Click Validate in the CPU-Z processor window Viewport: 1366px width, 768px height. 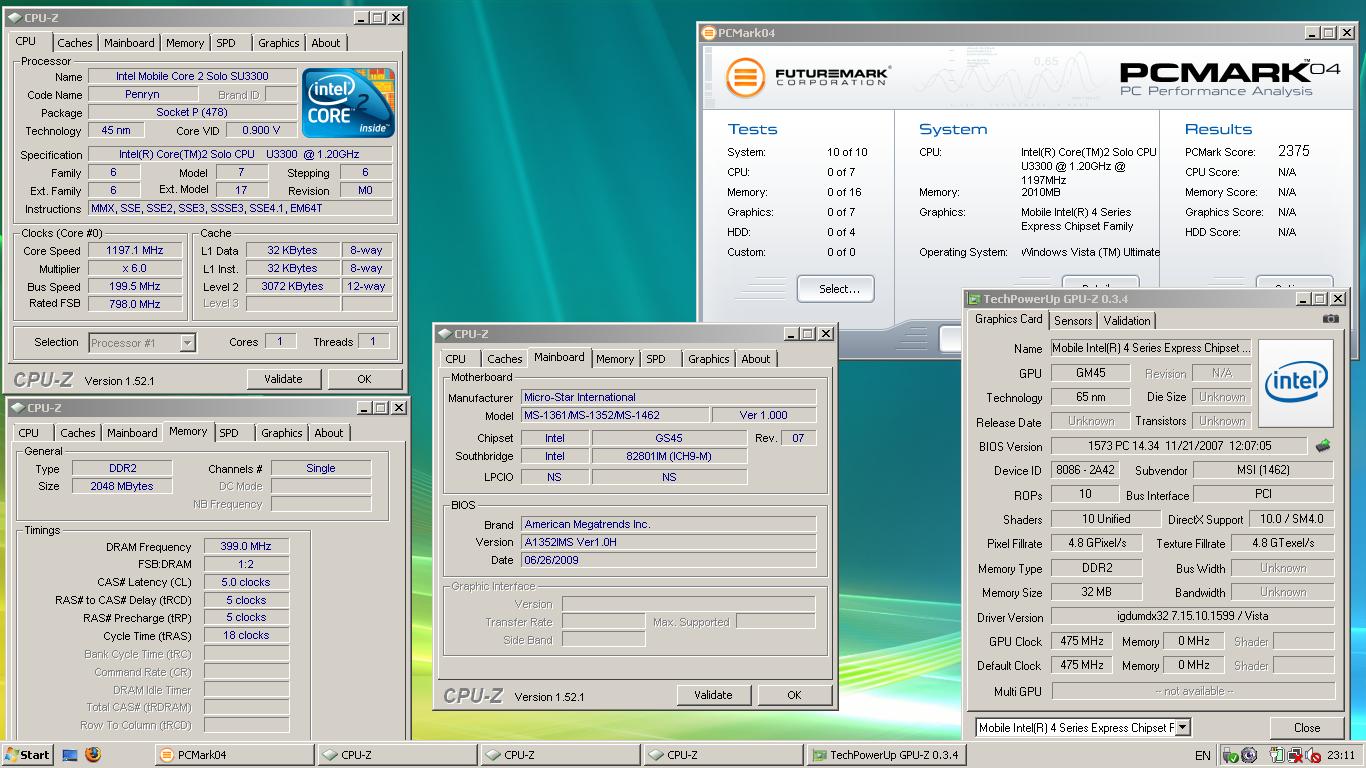click(283, 379)
